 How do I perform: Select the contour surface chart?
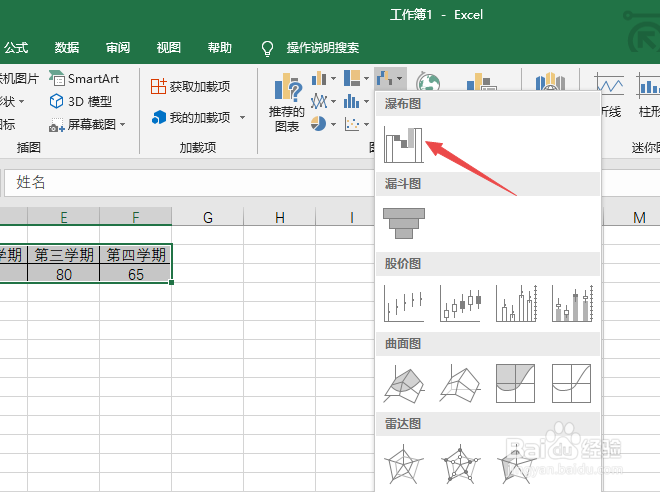click(516, 383)
